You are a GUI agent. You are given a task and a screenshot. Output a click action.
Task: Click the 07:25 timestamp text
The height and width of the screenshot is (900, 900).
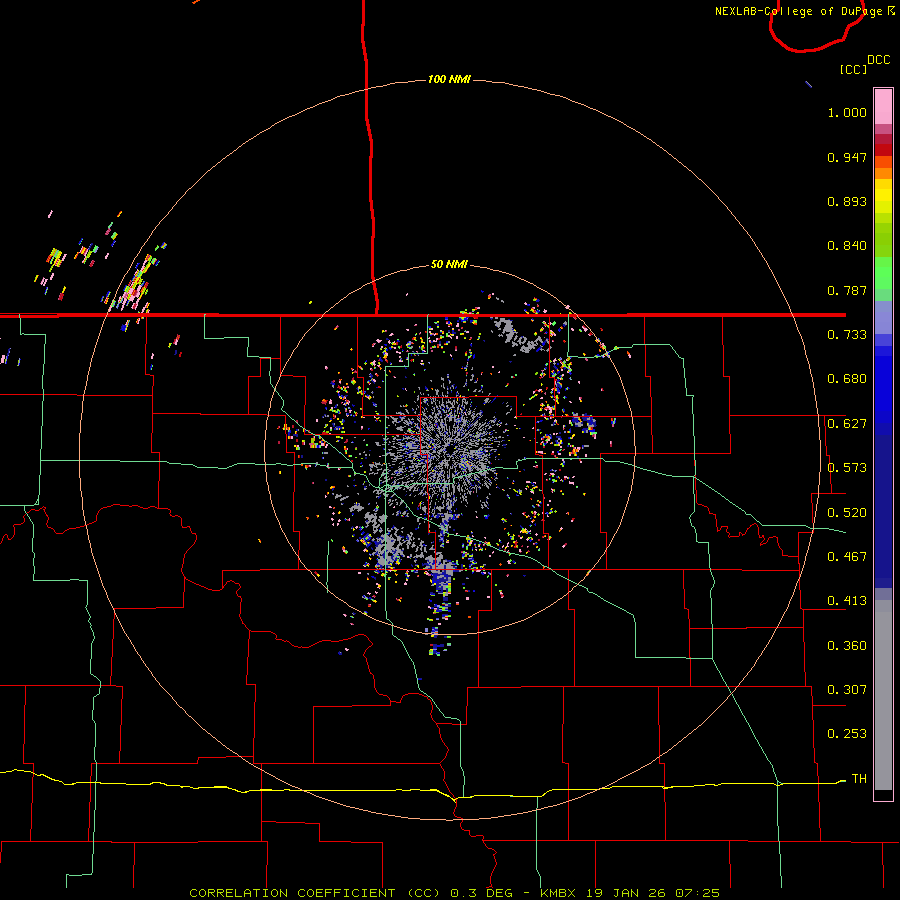click(x=697, y=893)
